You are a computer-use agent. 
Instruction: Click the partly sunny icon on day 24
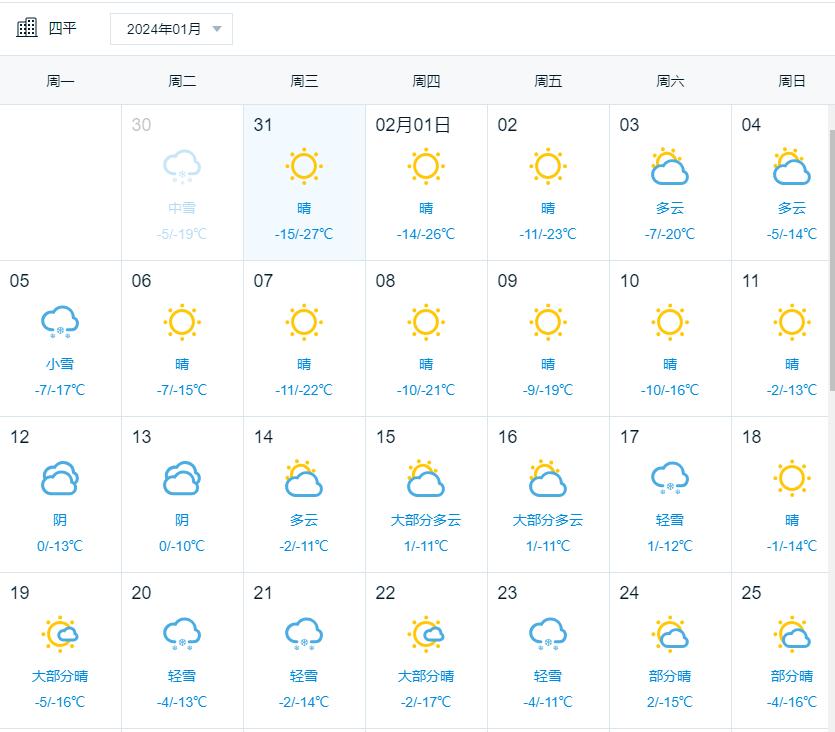pyautogui.click(x=670, y=634)
